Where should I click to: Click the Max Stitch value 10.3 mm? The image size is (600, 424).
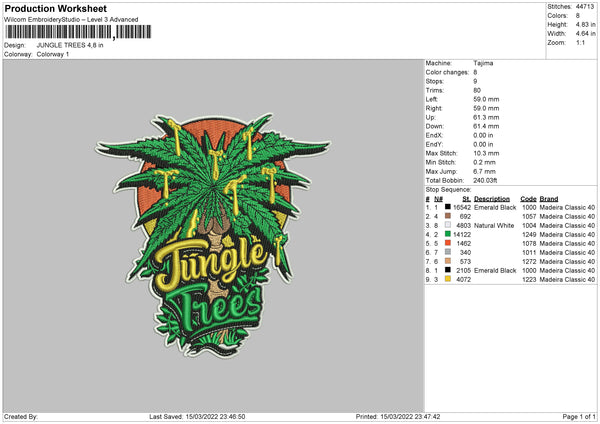(486, 153)
